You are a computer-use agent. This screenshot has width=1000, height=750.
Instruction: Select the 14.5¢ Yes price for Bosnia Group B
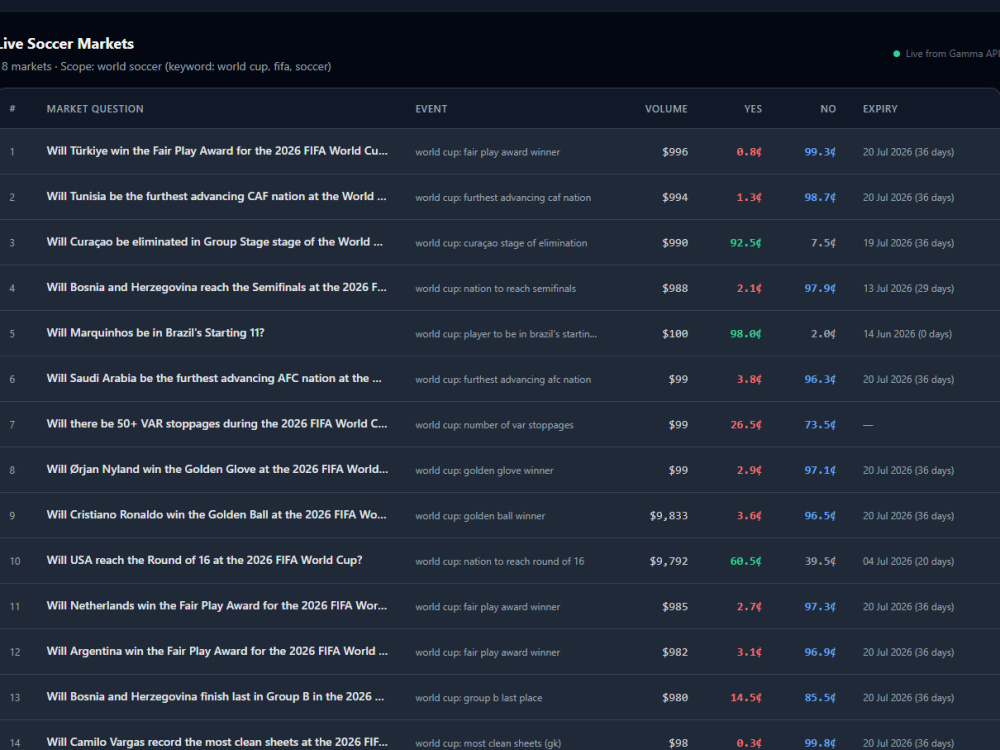746,698
